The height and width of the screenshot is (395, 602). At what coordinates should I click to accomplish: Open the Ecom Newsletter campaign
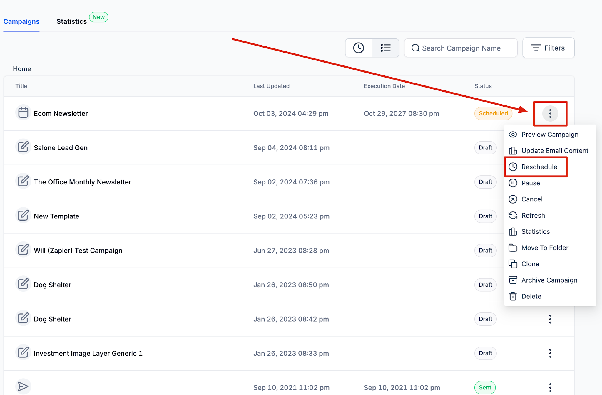pos(61,114)
